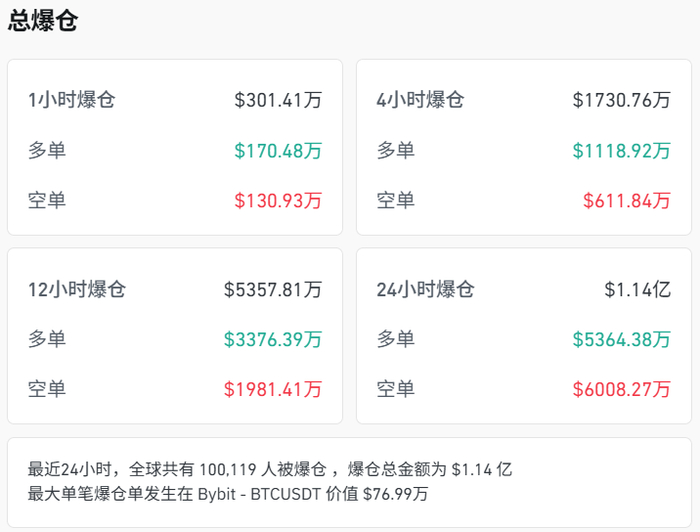Click the 4-hour total $1730.76万
Screen dimensions: 700x532
click(621, 100)
